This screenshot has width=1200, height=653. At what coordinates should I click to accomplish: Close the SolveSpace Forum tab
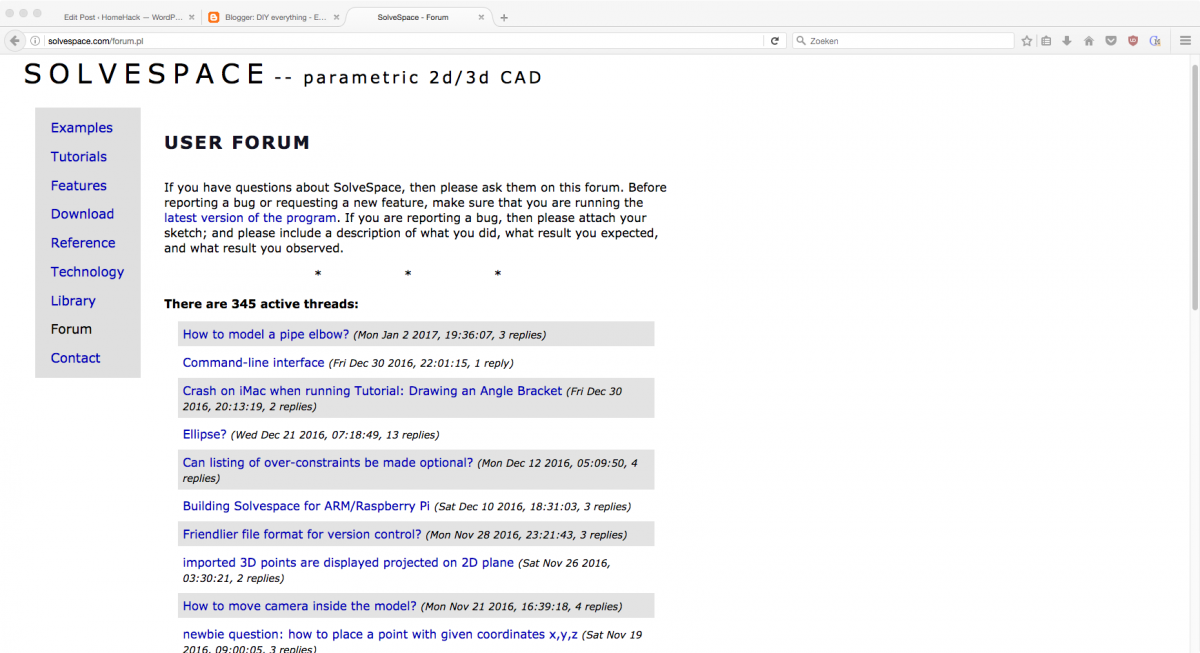point(482,17)
